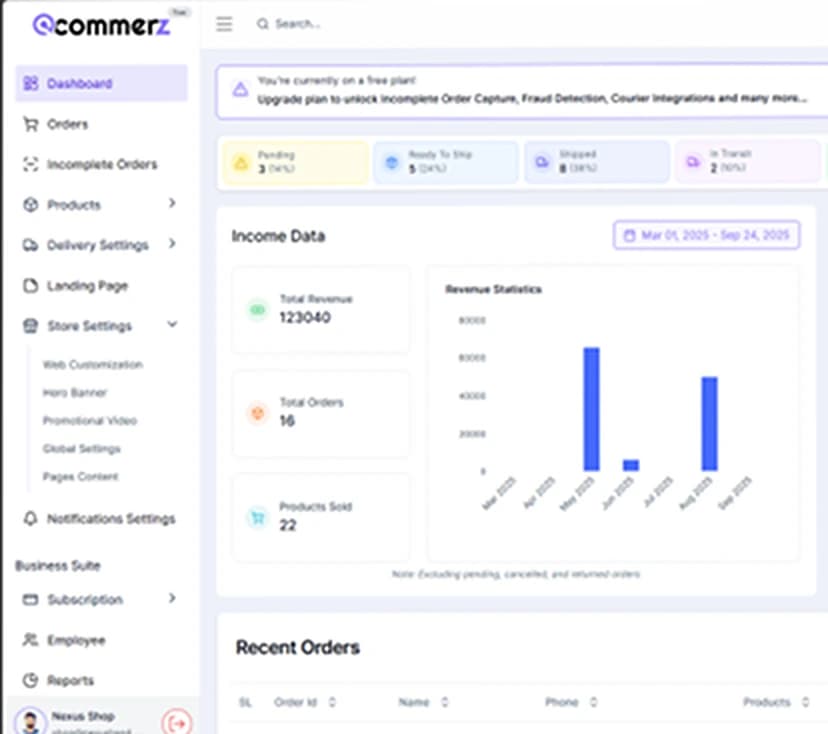Sort Recent Orders by Products
The image size is (828, 734).
point(805,702)
